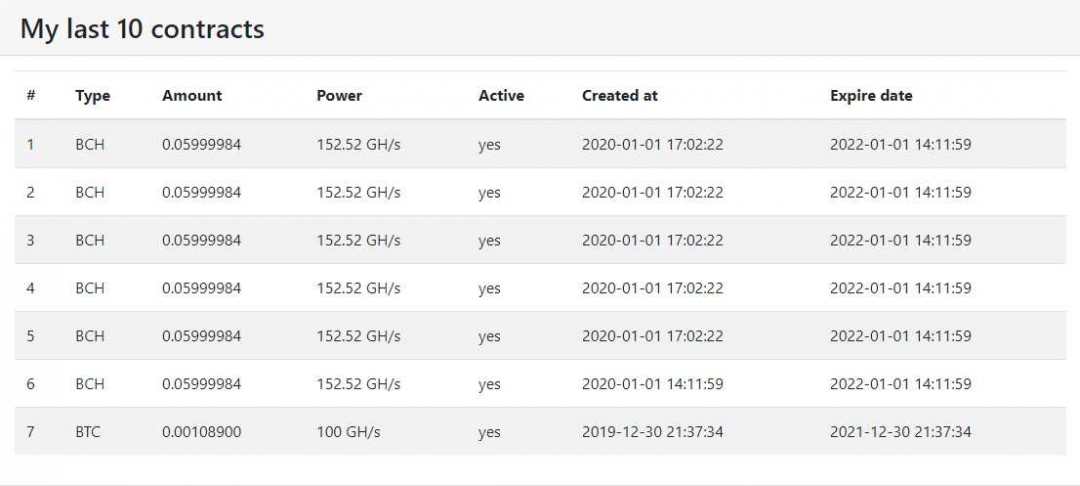Image resolution: width=1080 pixels, height=486 pixels.
Task: Select row number 1 in the contracts table
Action: pyautogui.click(x=30, y=144)
